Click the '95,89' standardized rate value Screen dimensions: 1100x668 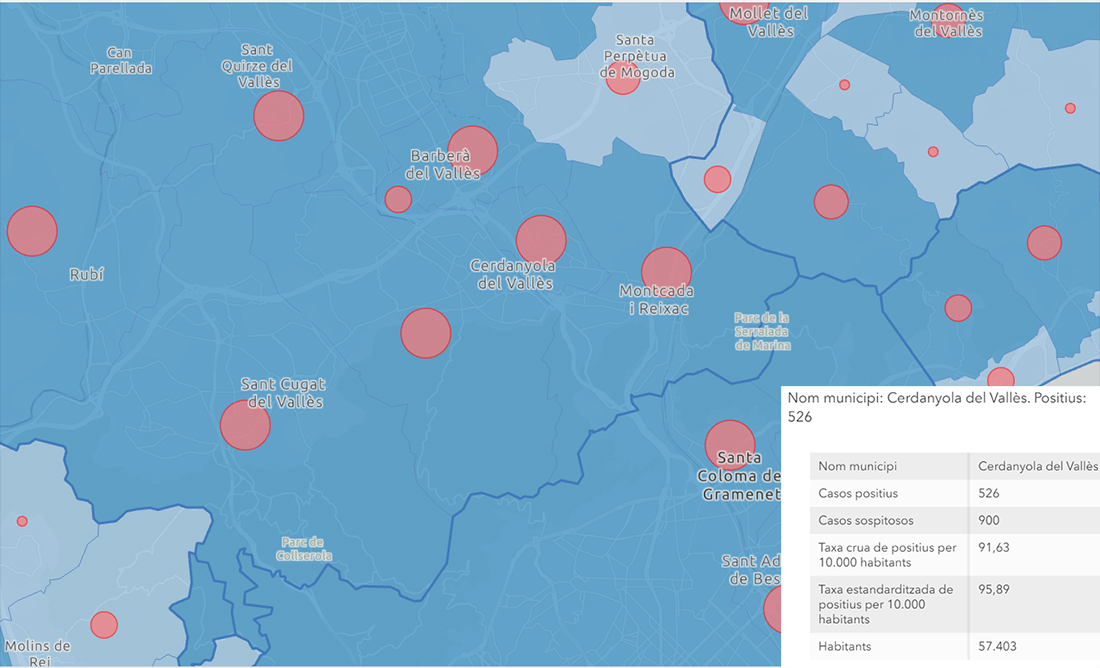[x=994, y=589]
